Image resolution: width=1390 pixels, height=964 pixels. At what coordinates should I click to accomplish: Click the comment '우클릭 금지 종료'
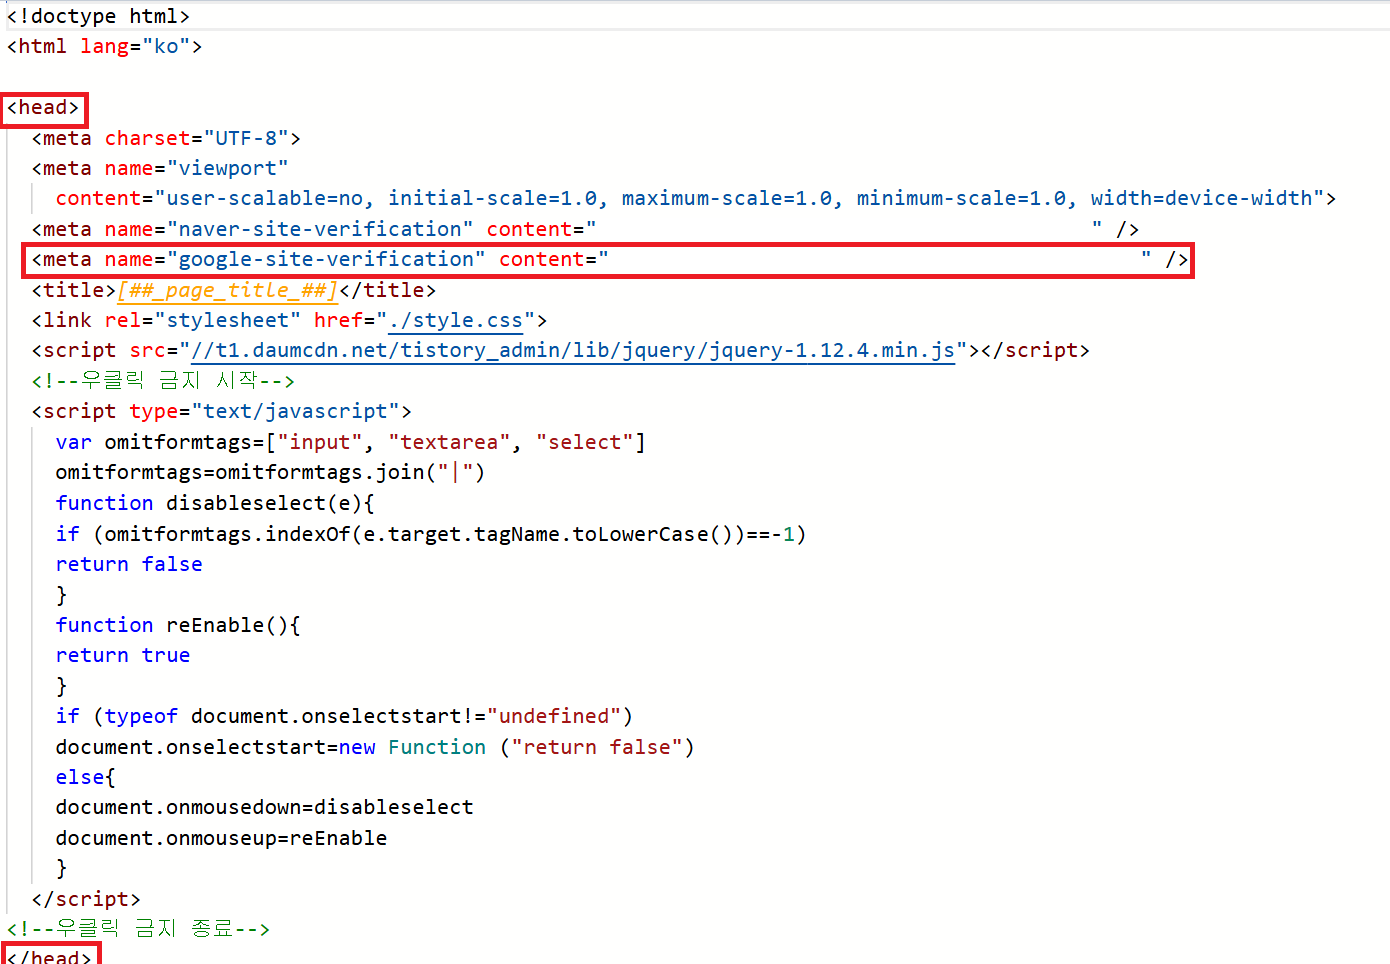point(138,930)
